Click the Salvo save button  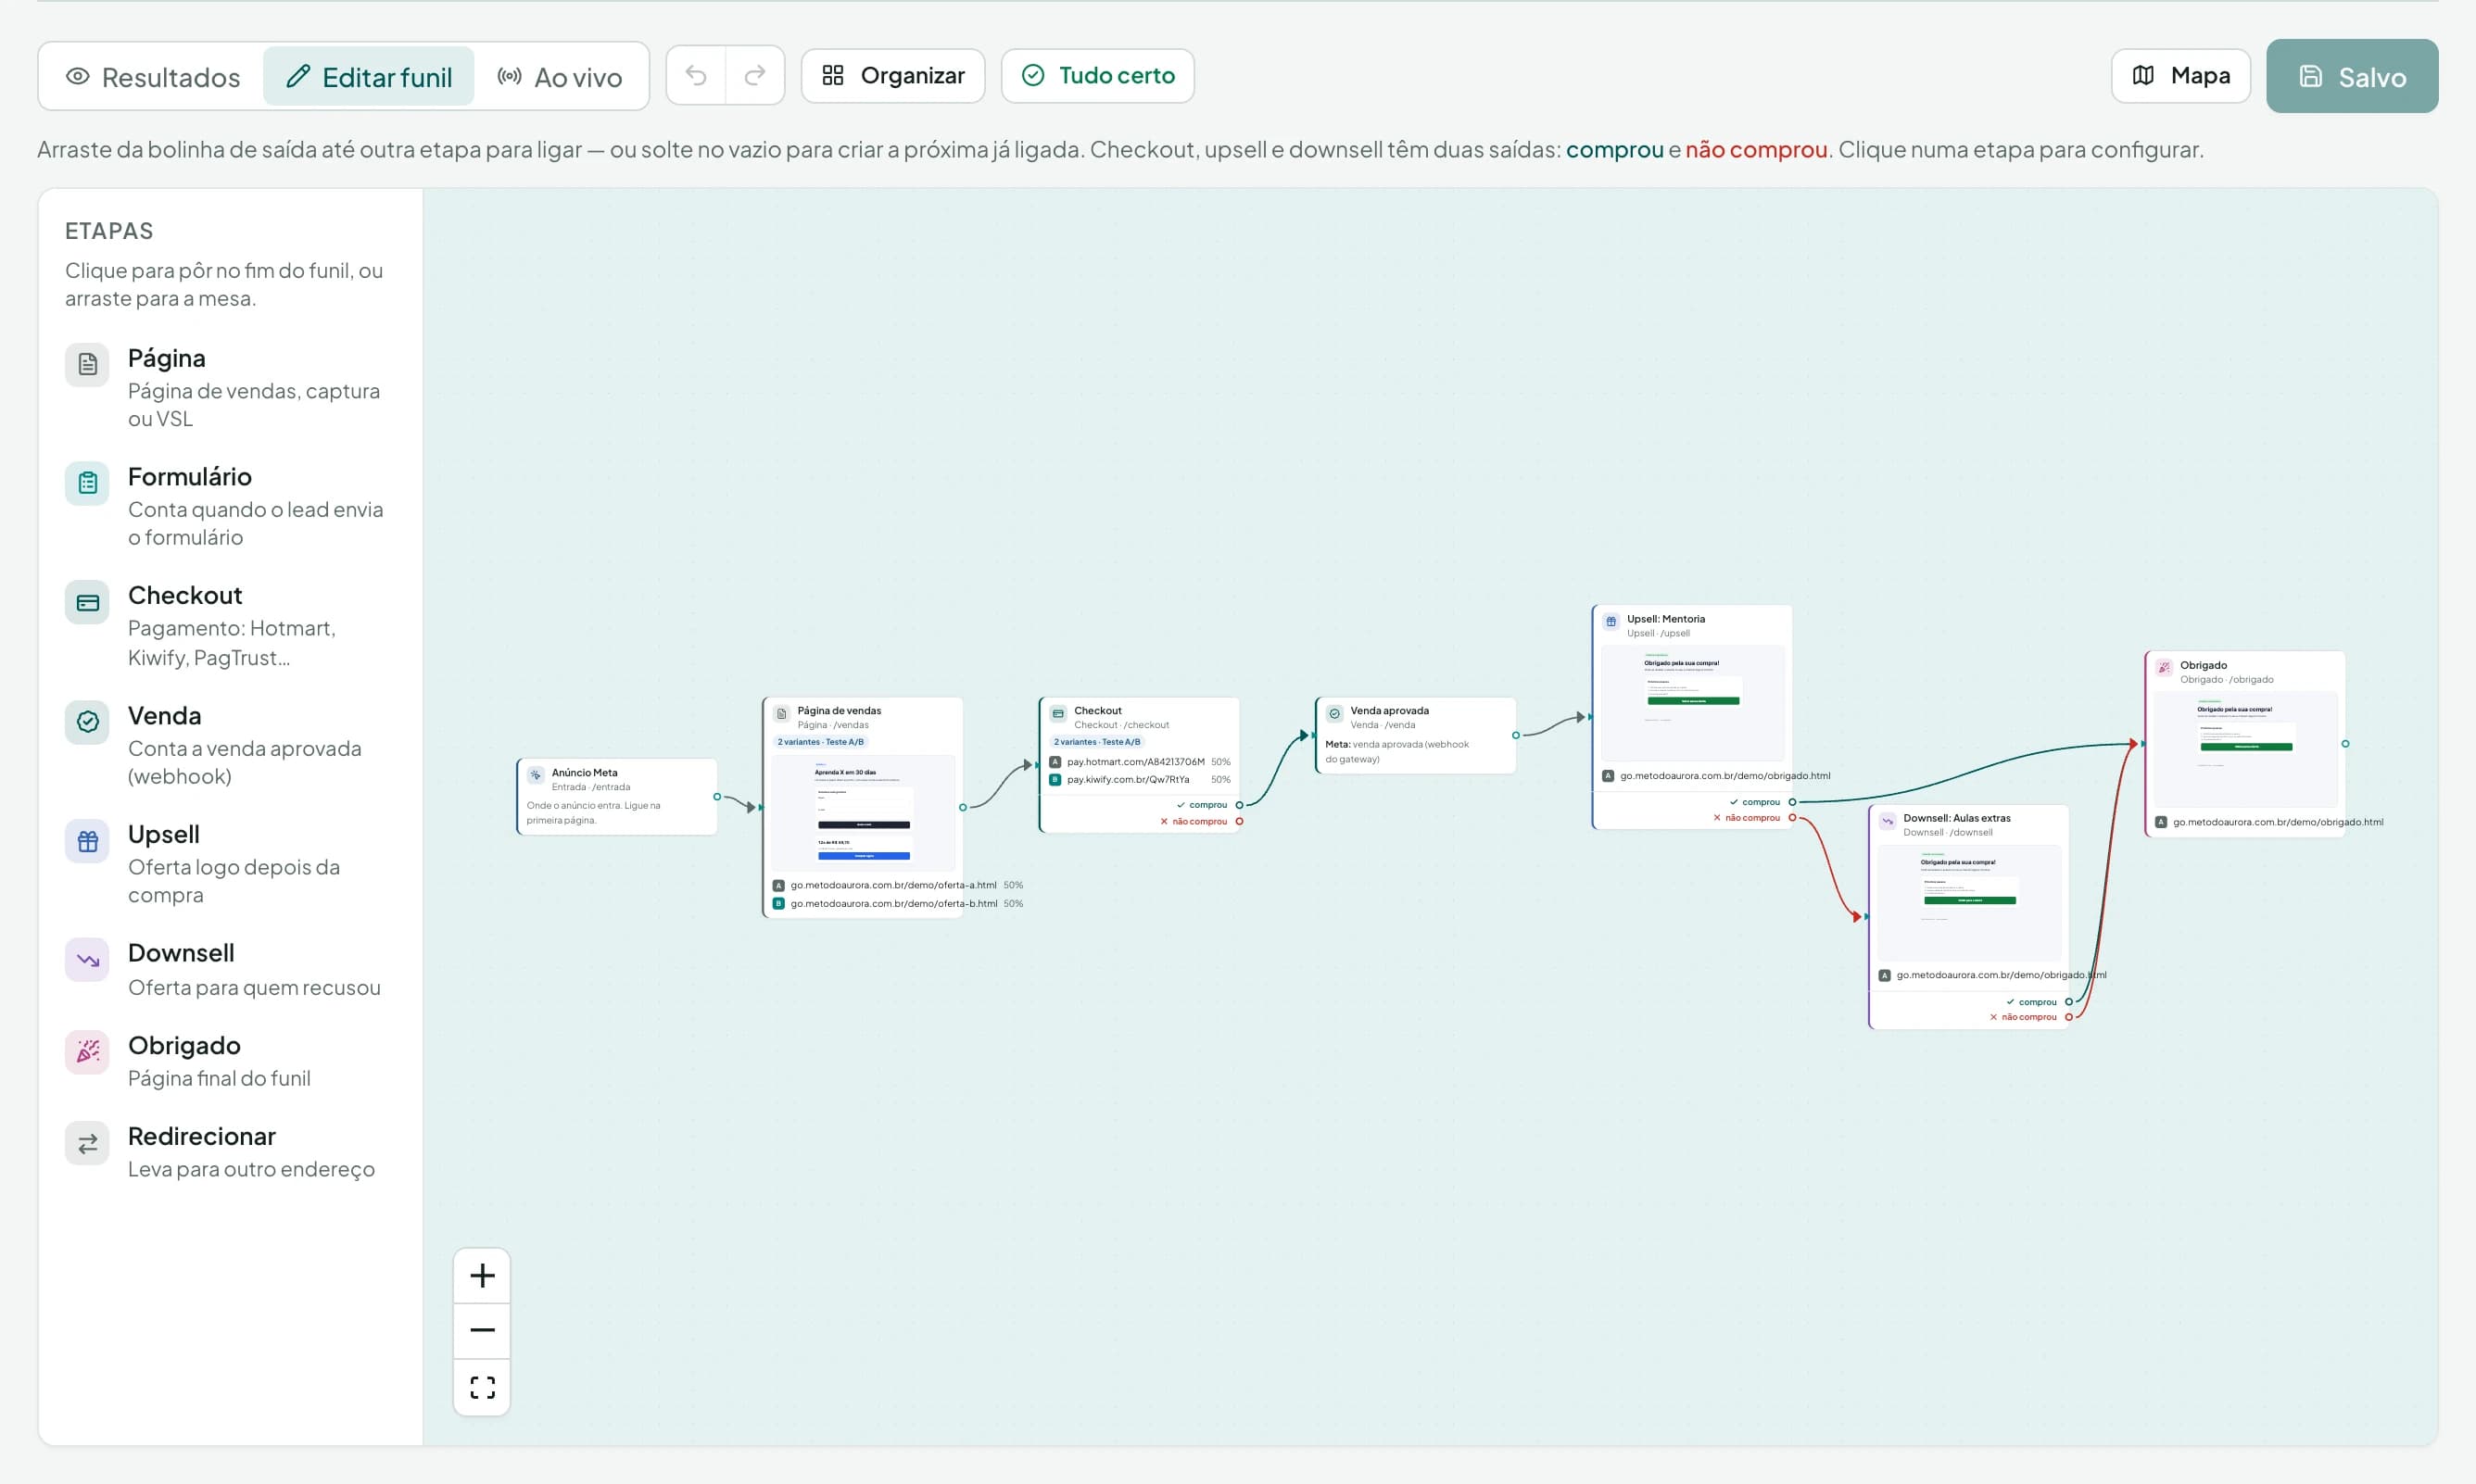(2352, 76)
